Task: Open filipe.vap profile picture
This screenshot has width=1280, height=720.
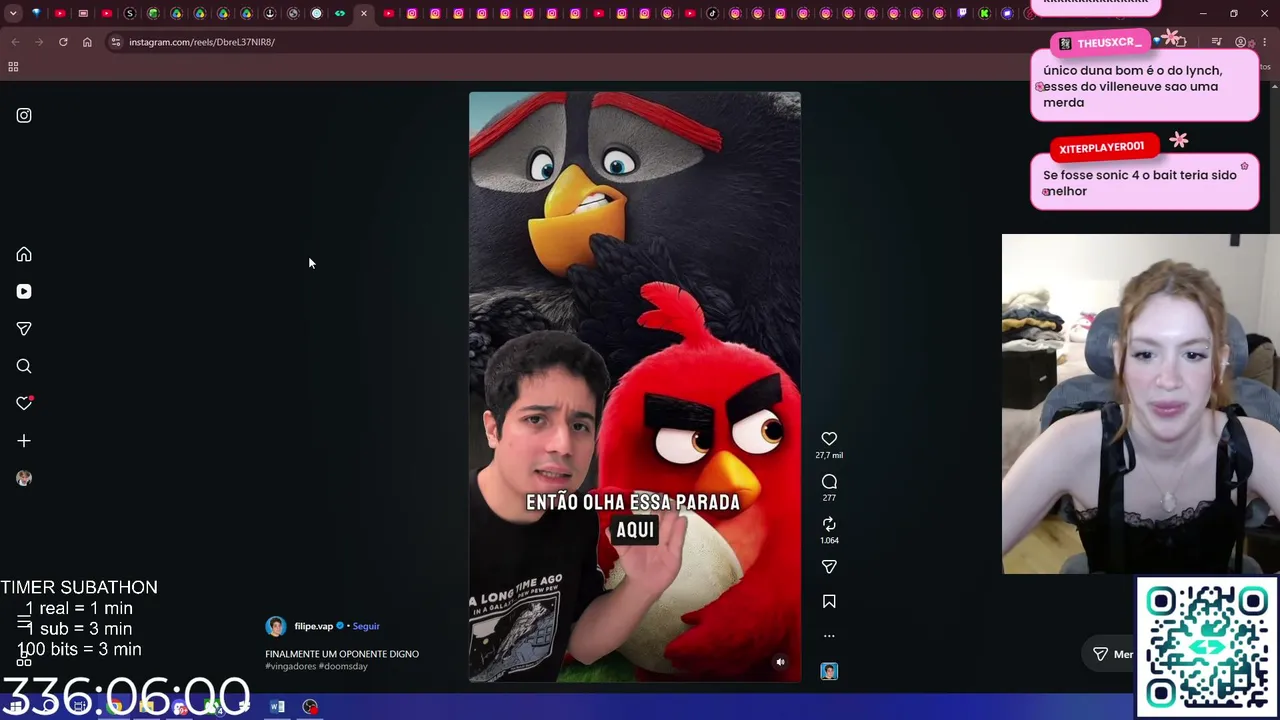Action: tap(275, 626)
